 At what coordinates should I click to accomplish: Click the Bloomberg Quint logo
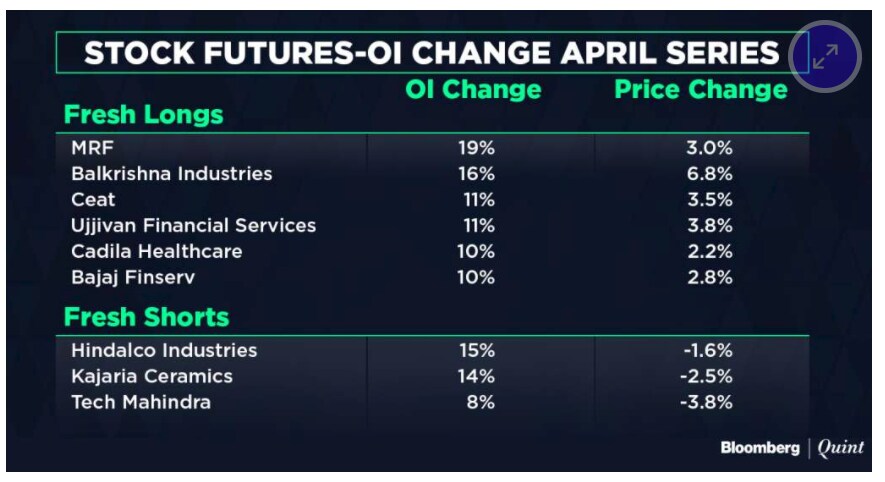tap(792, 448)
